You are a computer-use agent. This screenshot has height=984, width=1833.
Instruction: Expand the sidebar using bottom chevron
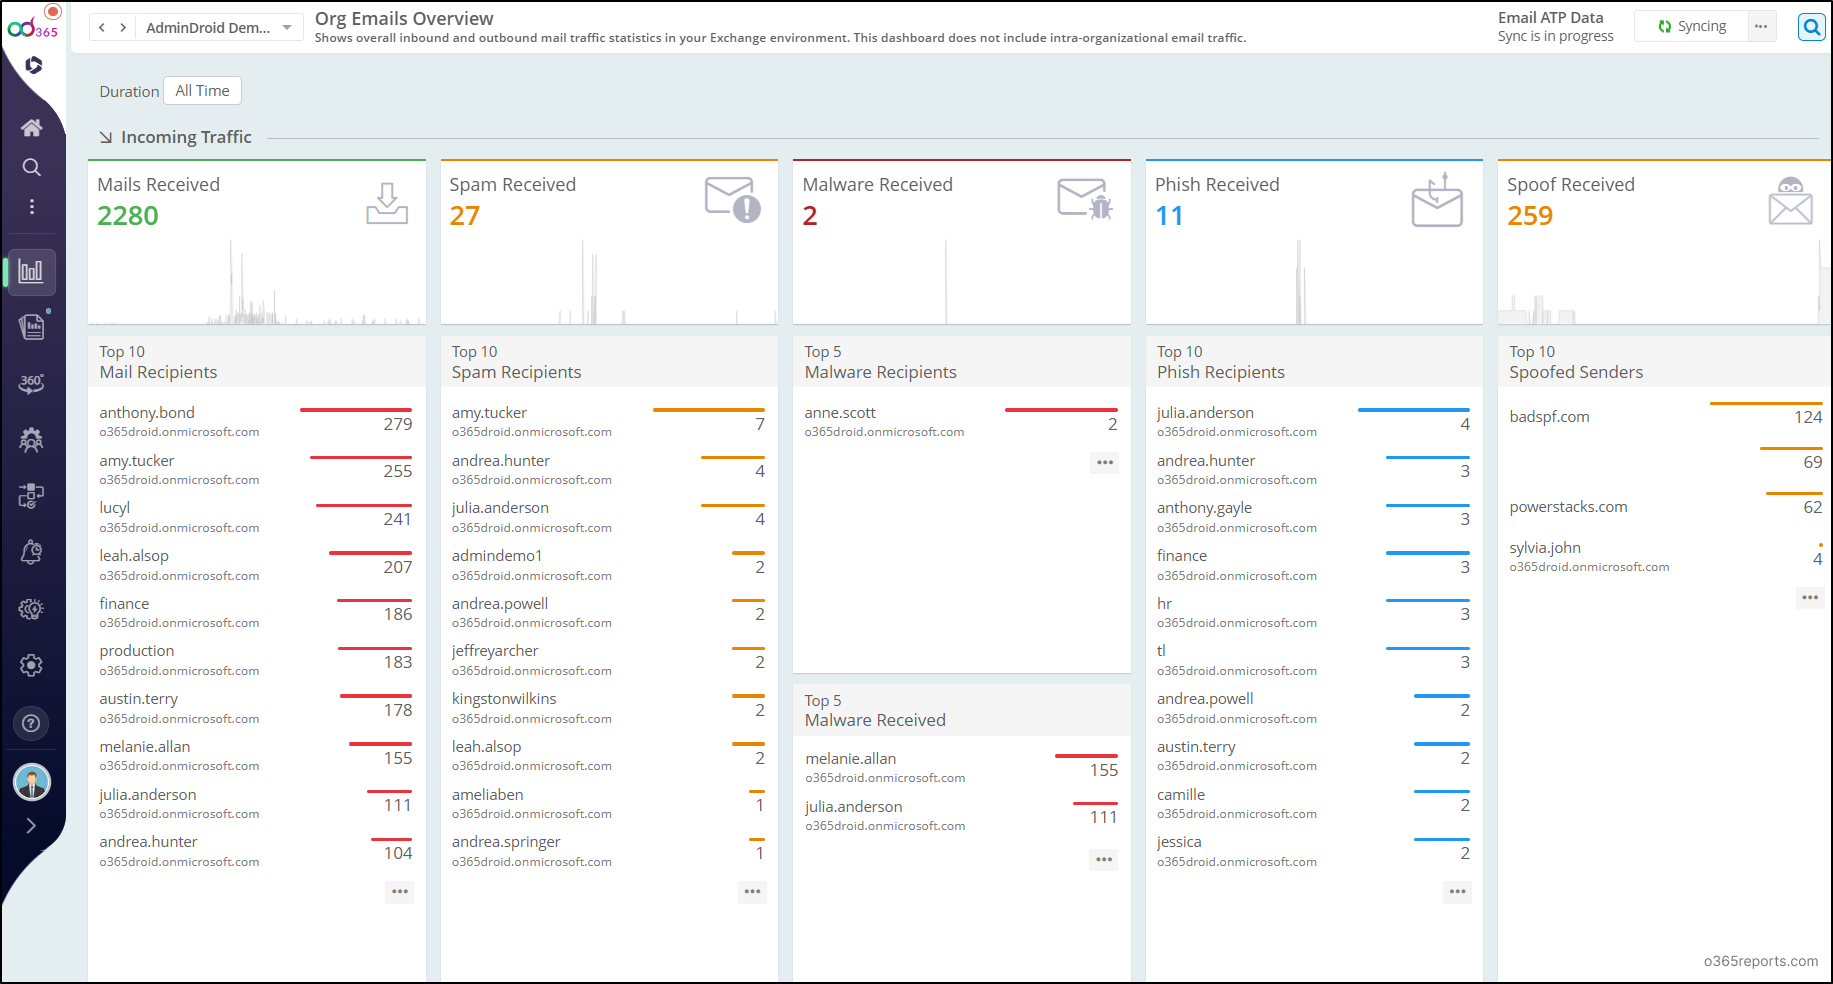pos(31,825)
